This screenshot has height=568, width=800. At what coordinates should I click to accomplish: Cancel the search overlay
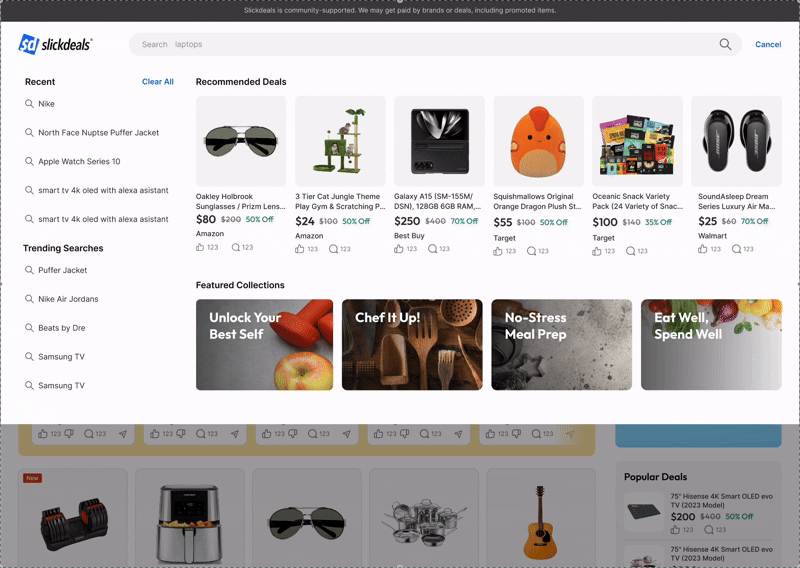(768, 44)
